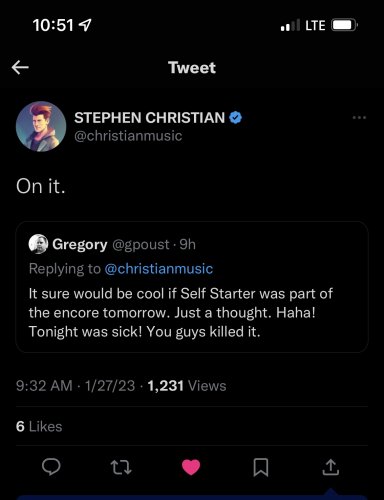The width and height of the screenshot is (384, 500).
Task: Follow the blue @christianmusic reply link
Action: point(159,269)
